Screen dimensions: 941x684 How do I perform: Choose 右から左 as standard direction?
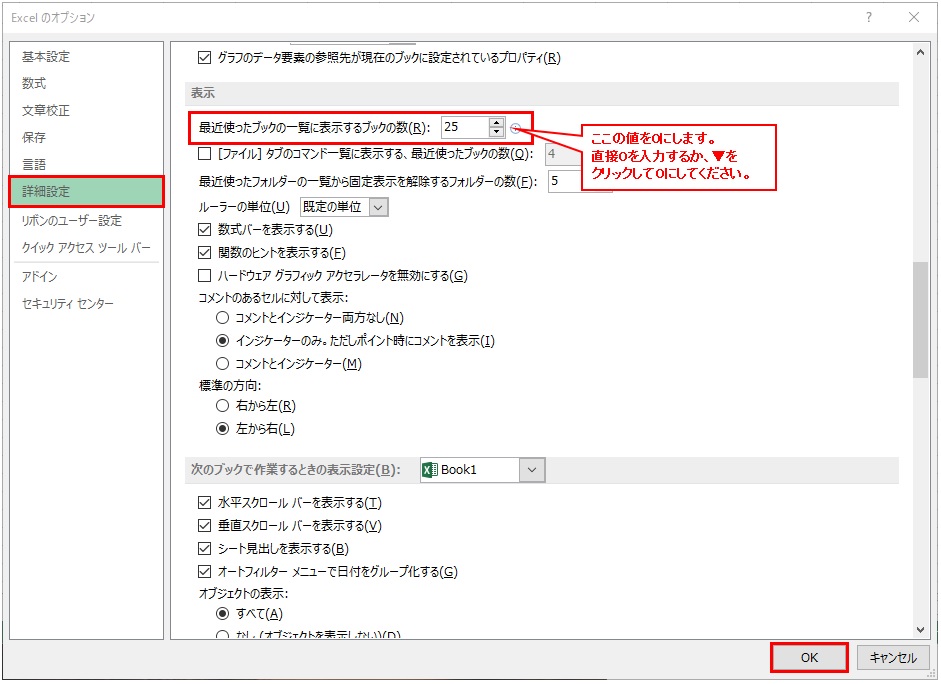coord(222,407)
